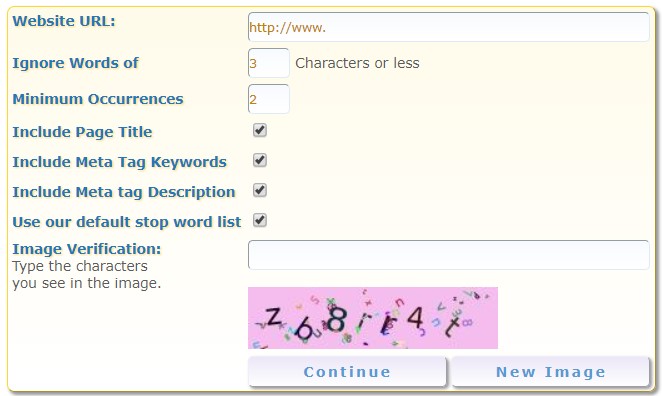The height and width of the screenshot is (396, 662).
Task: Uncheck the Include Page Title checkbox
Action: pos(260,130)
